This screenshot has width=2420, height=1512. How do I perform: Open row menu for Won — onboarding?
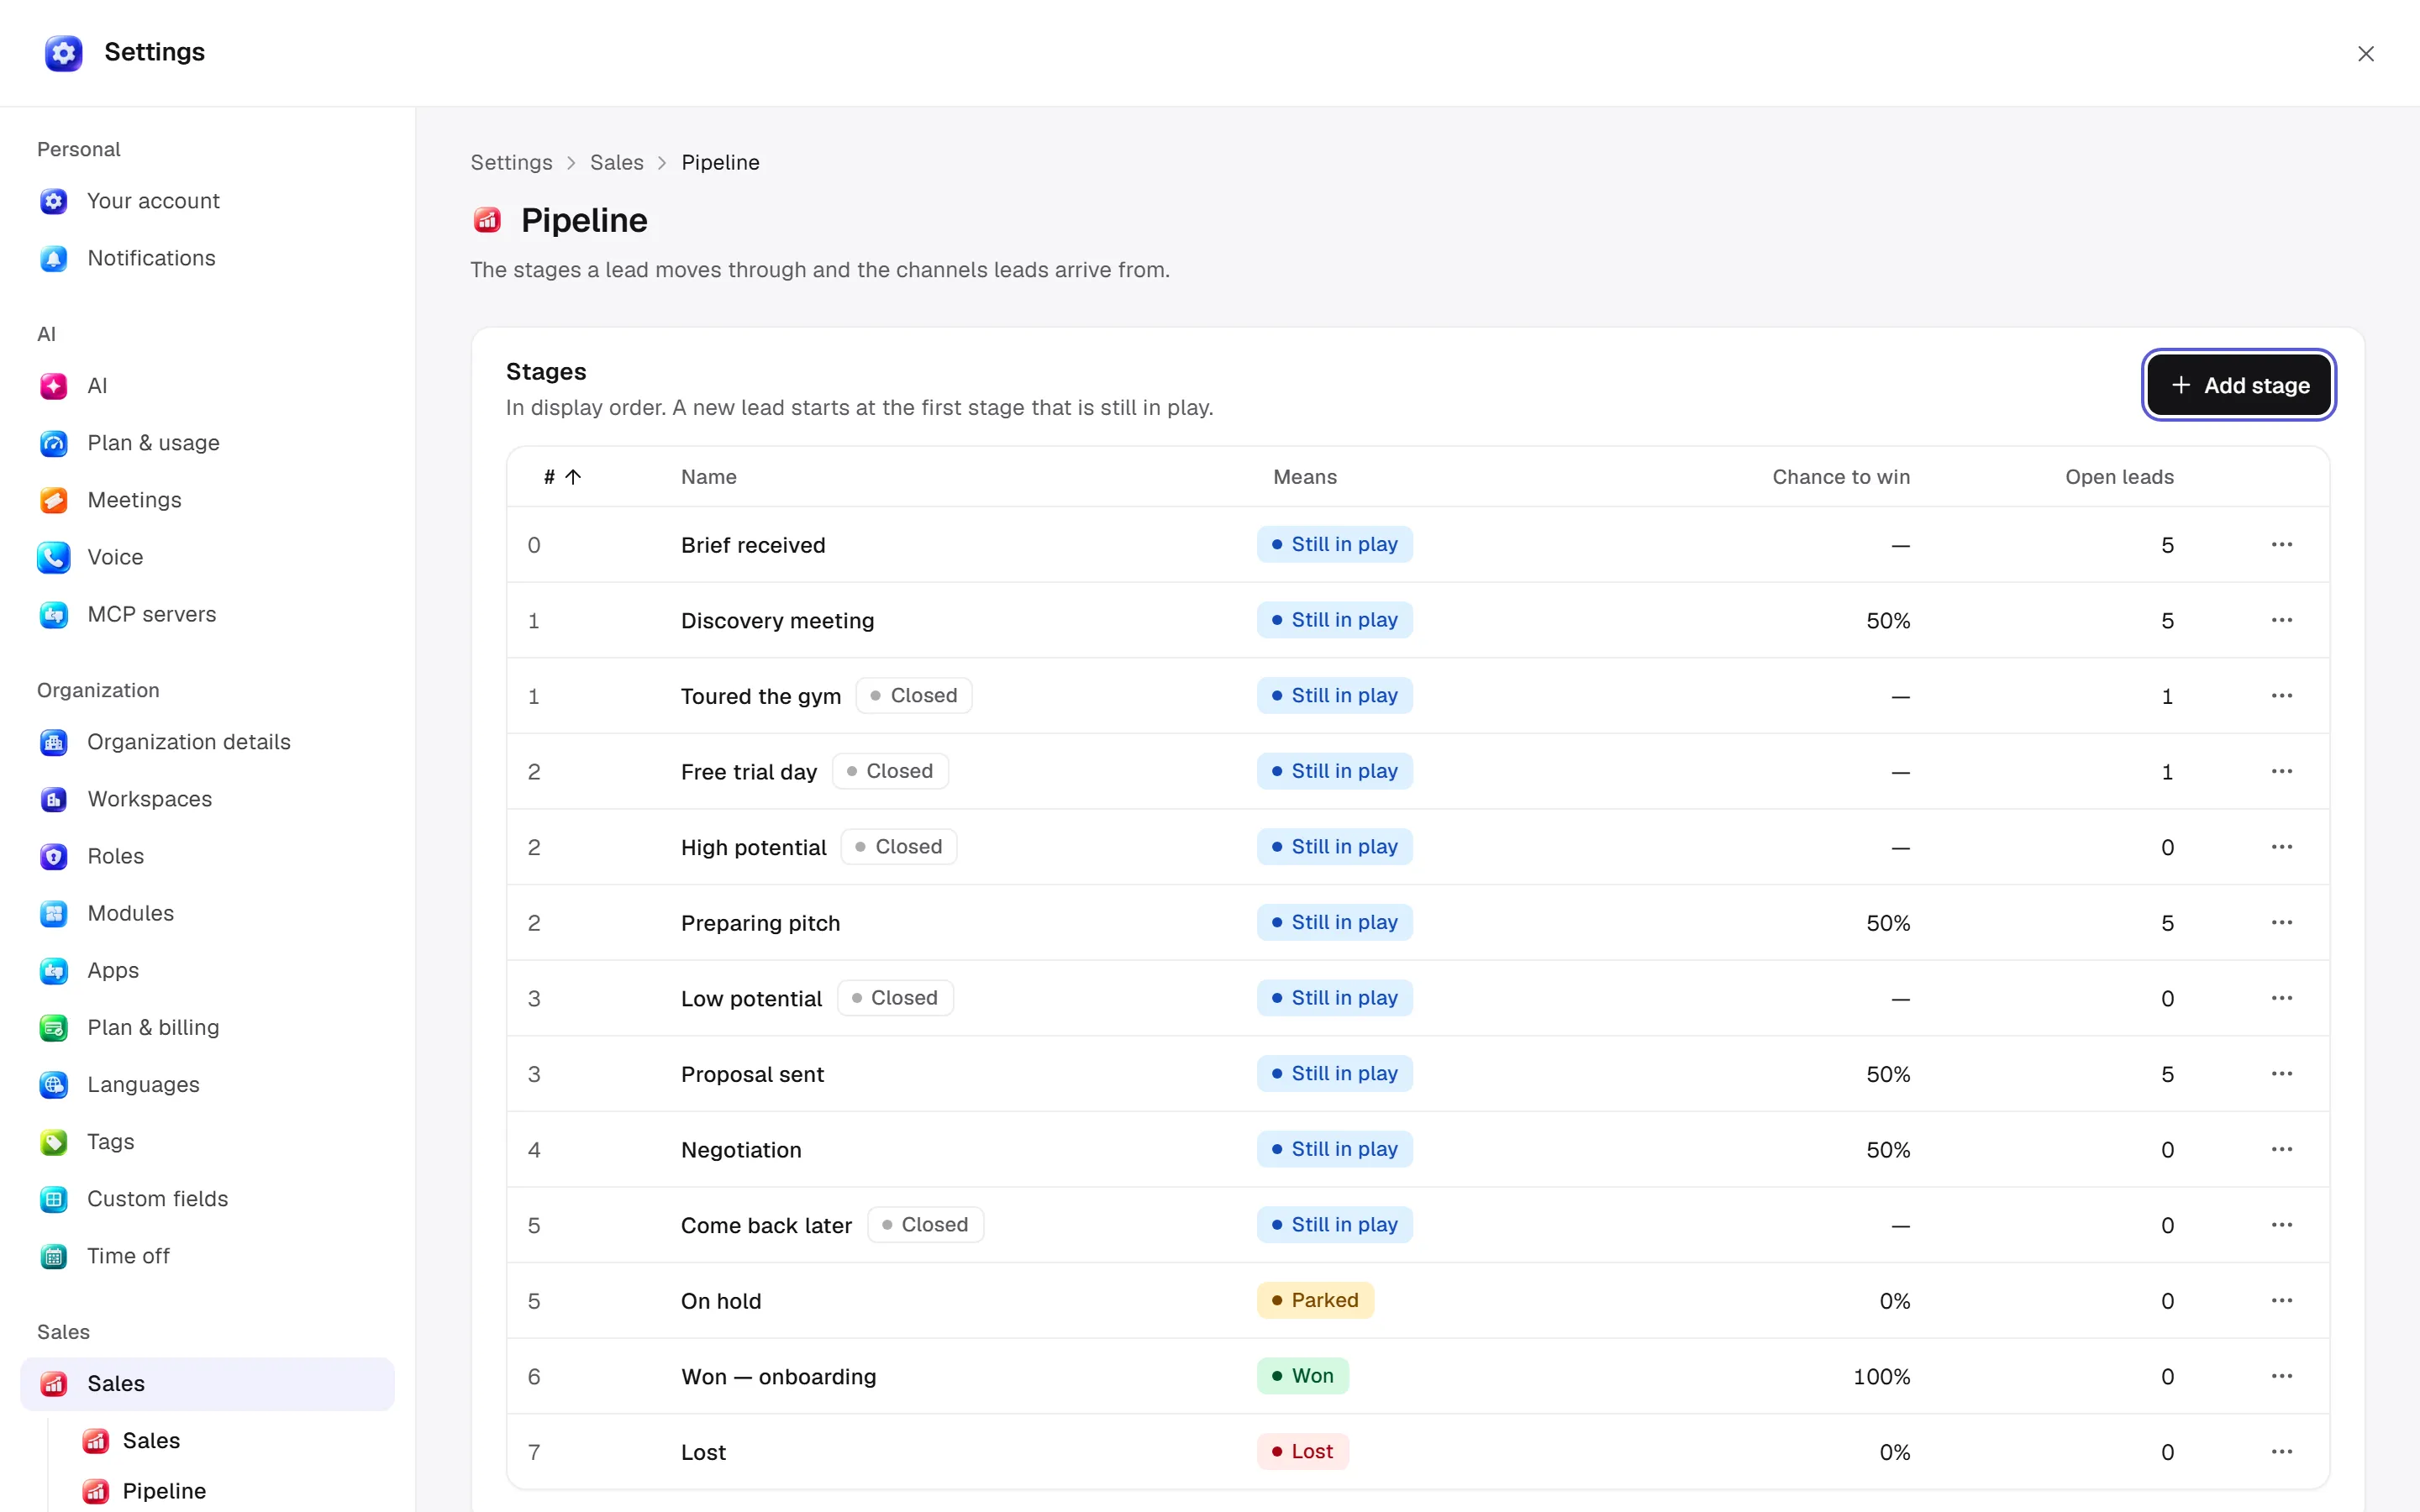pyautogui.click(x=2281, y=1376)
